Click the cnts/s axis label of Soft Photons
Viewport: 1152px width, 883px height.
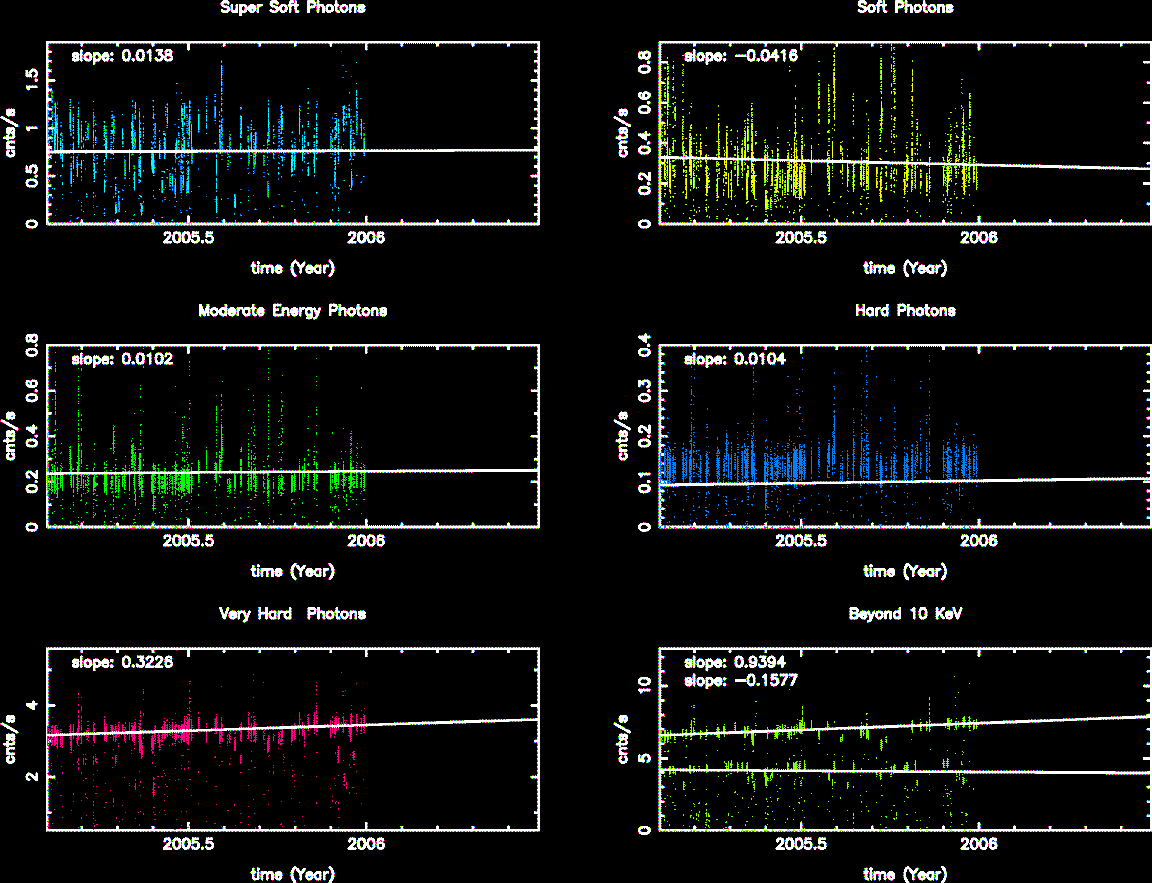pyautogui.click(x=624, y=134)
